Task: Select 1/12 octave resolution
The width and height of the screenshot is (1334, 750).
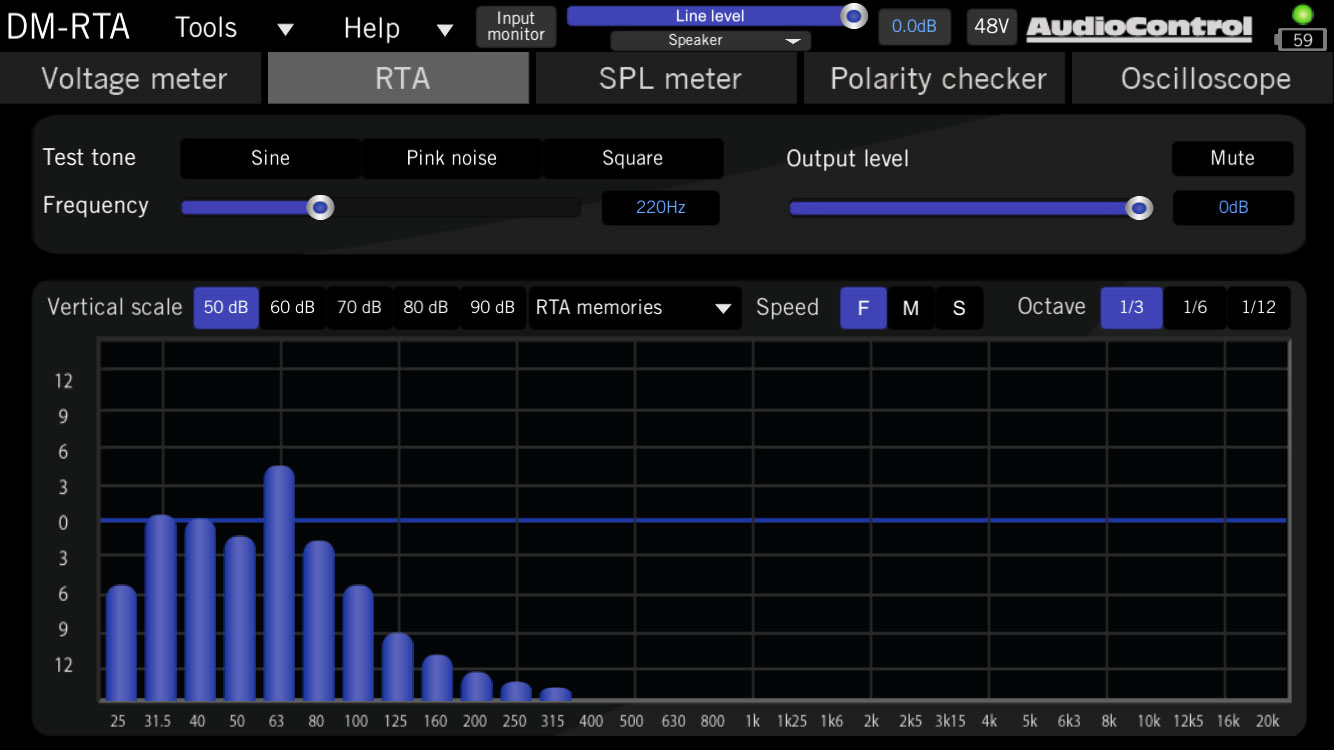Action: (x=1259, y=308)
